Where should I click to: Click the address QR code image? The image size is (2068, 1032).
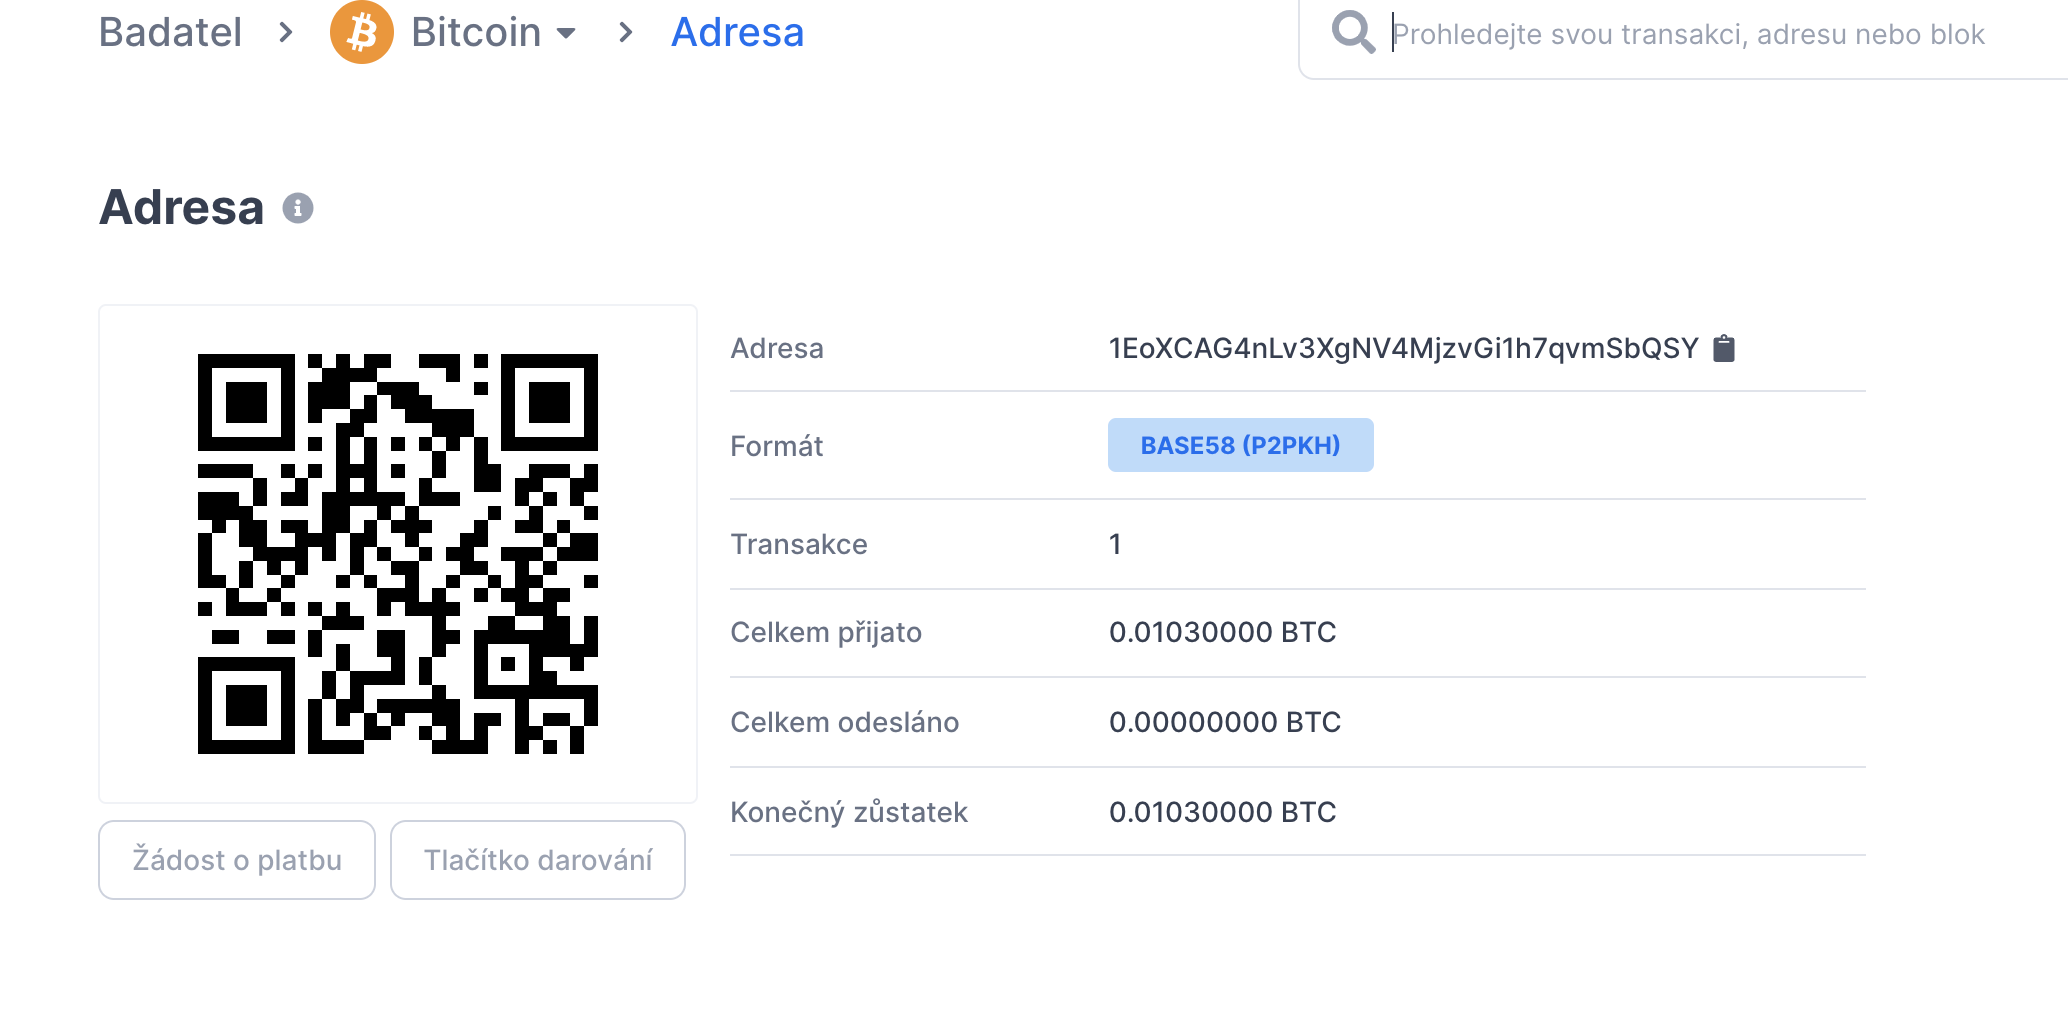coord(398,554)
